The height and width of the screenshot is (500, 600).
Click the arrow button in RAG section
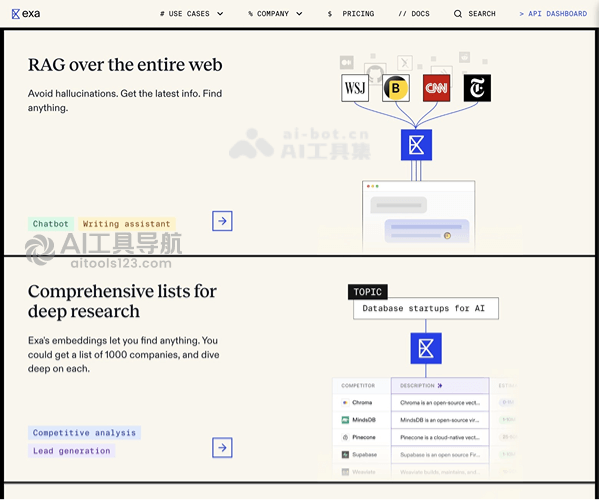(x=222, y=221)
